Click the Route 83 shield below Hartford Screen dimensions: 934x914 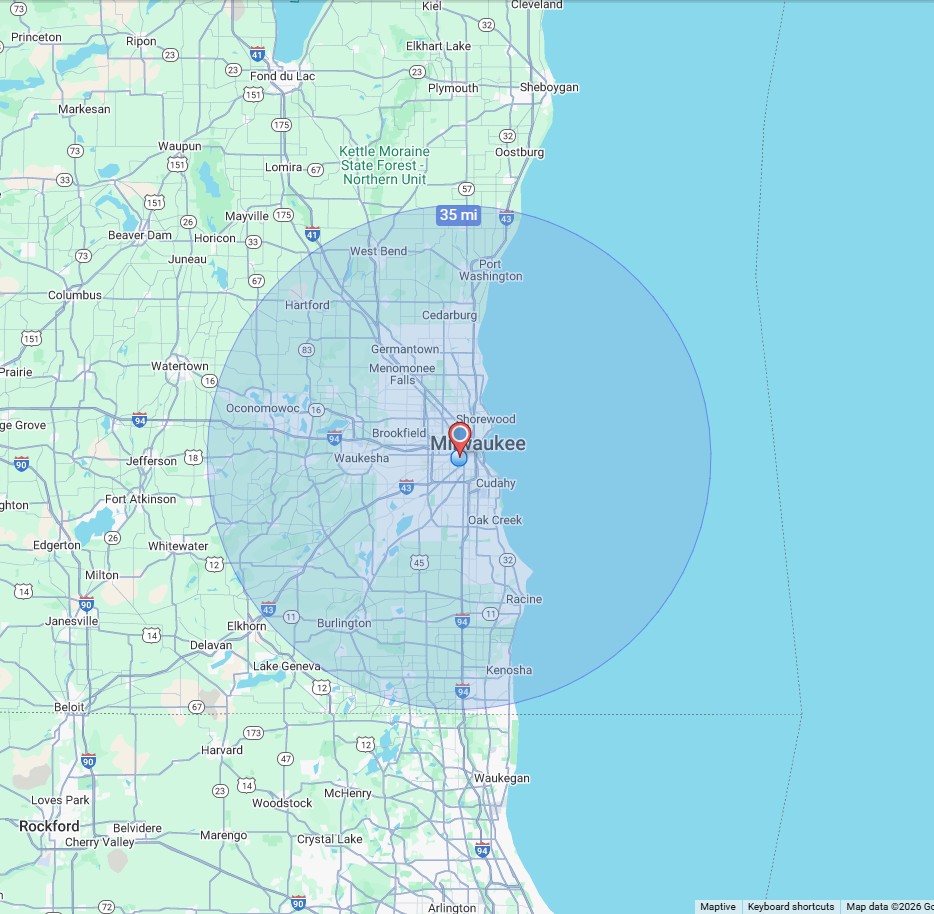pyautogui.click(x=306, y=350)
